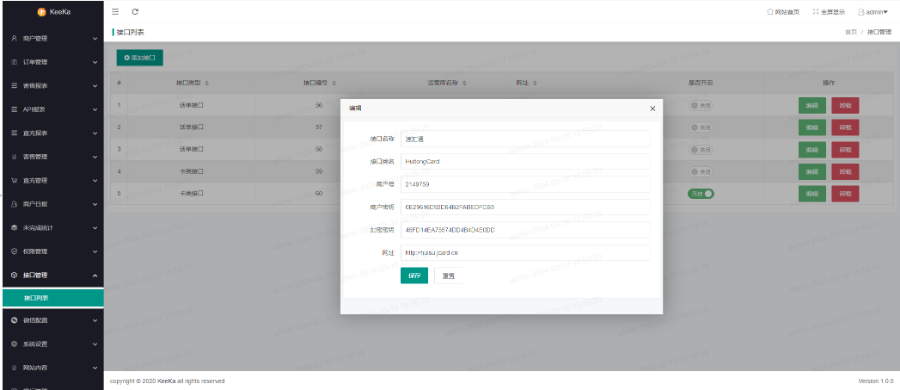Click the home icon beside 网站首页
Viewport: 900px width, 390px height.
click(770, 11)
